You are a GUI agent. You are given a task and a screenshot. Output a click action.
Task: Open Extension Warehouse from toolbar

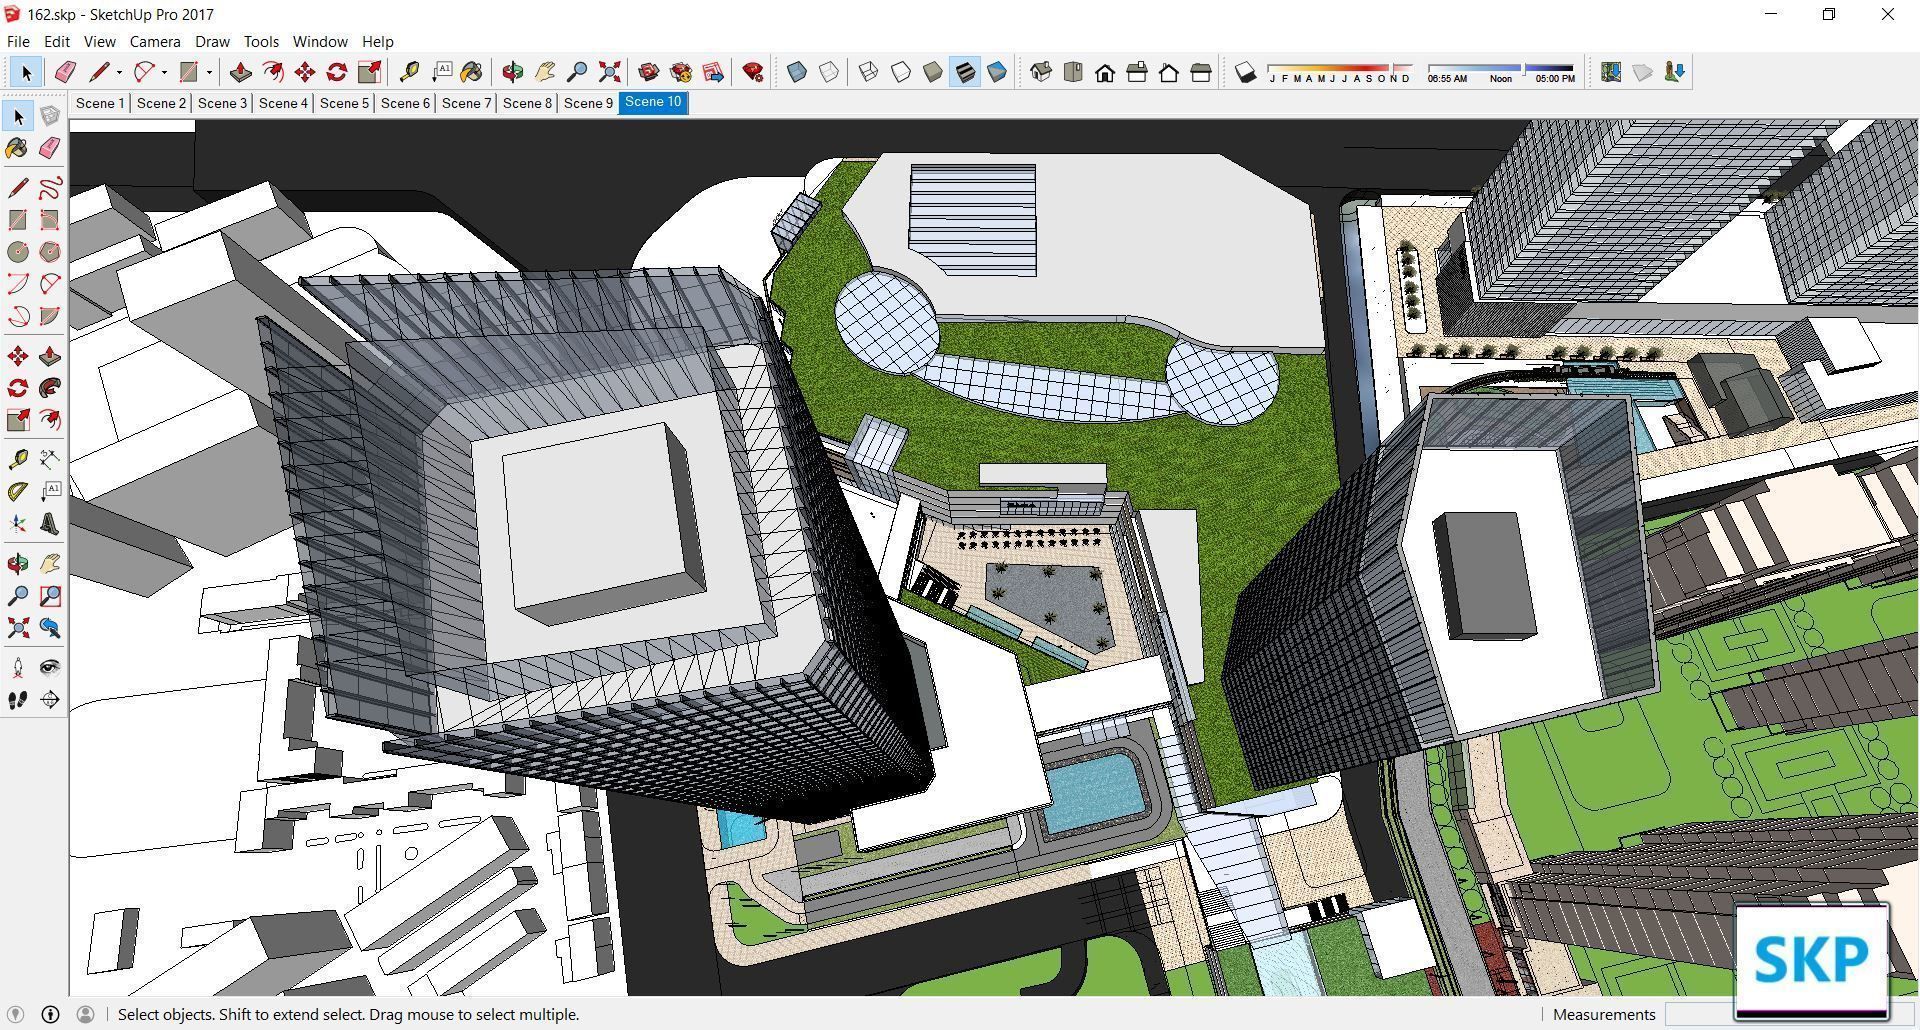(x=681, y=72)
